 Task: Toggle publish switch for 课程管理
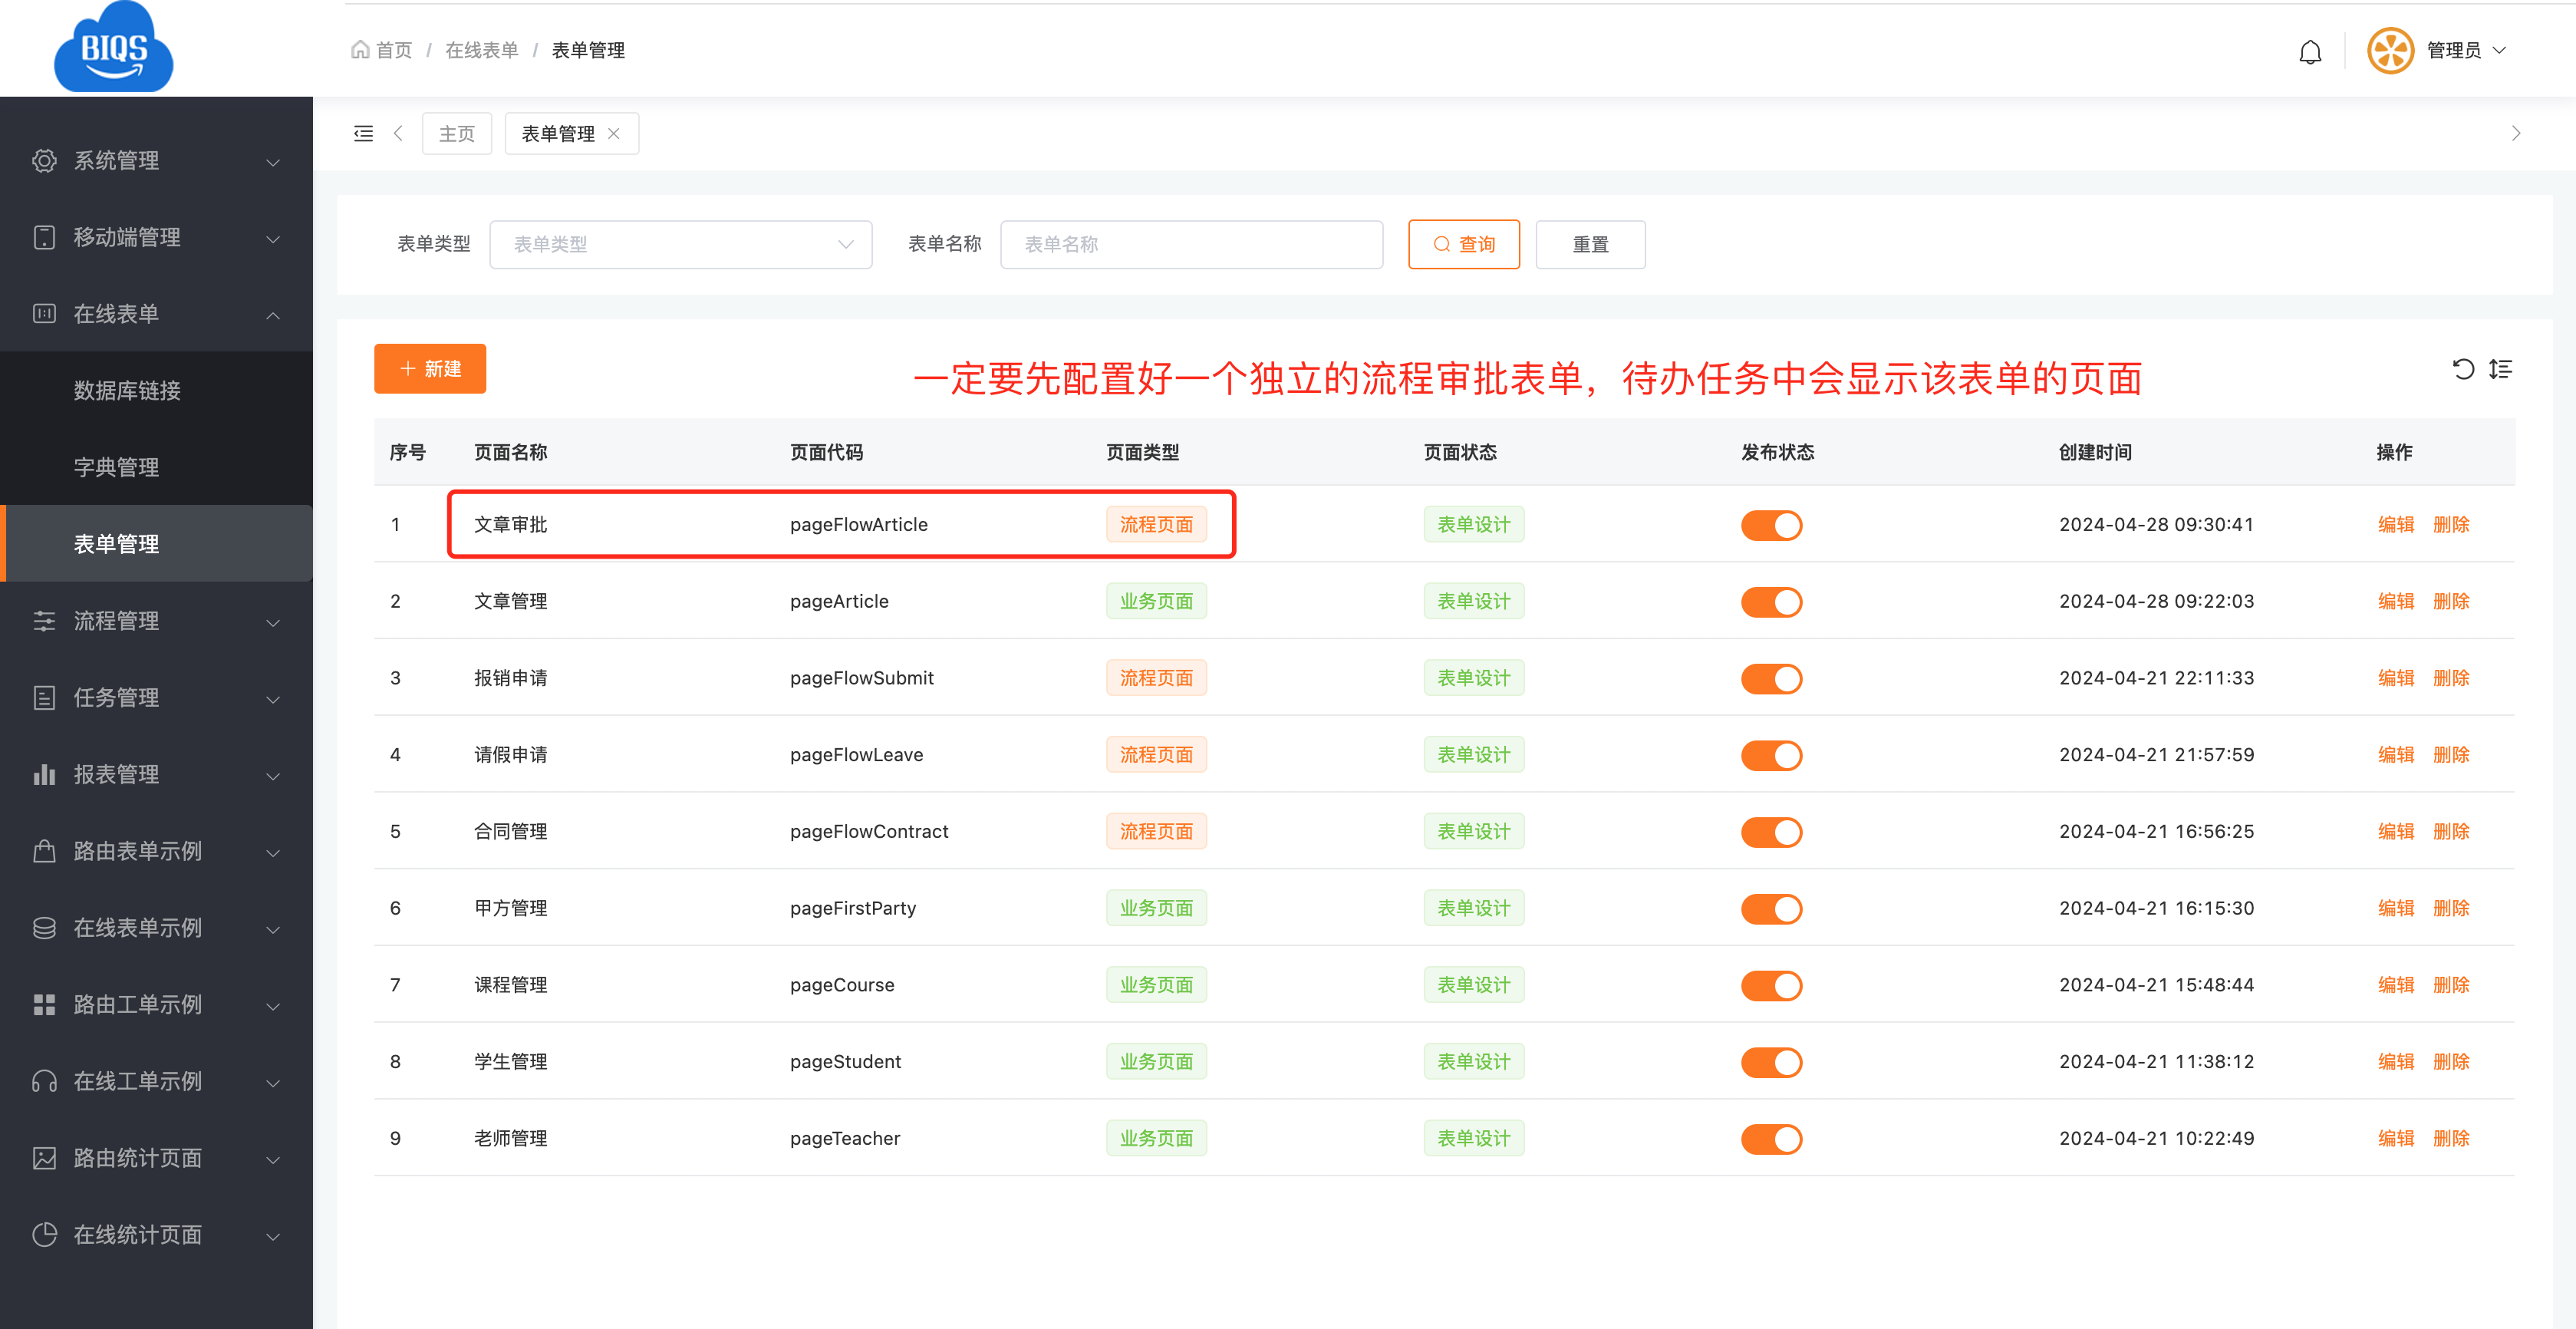click(x=1771, y=986)
